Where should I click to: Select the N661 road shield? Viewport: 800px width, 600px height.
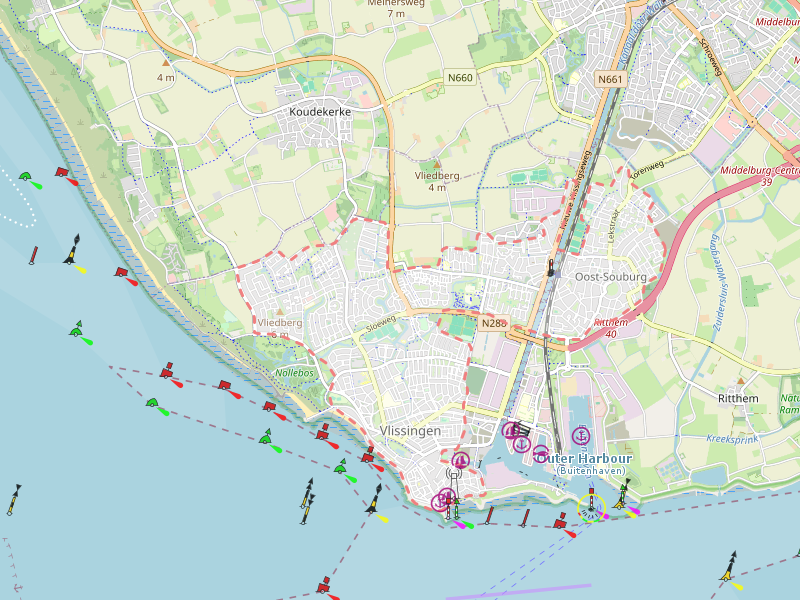(609, 79)
